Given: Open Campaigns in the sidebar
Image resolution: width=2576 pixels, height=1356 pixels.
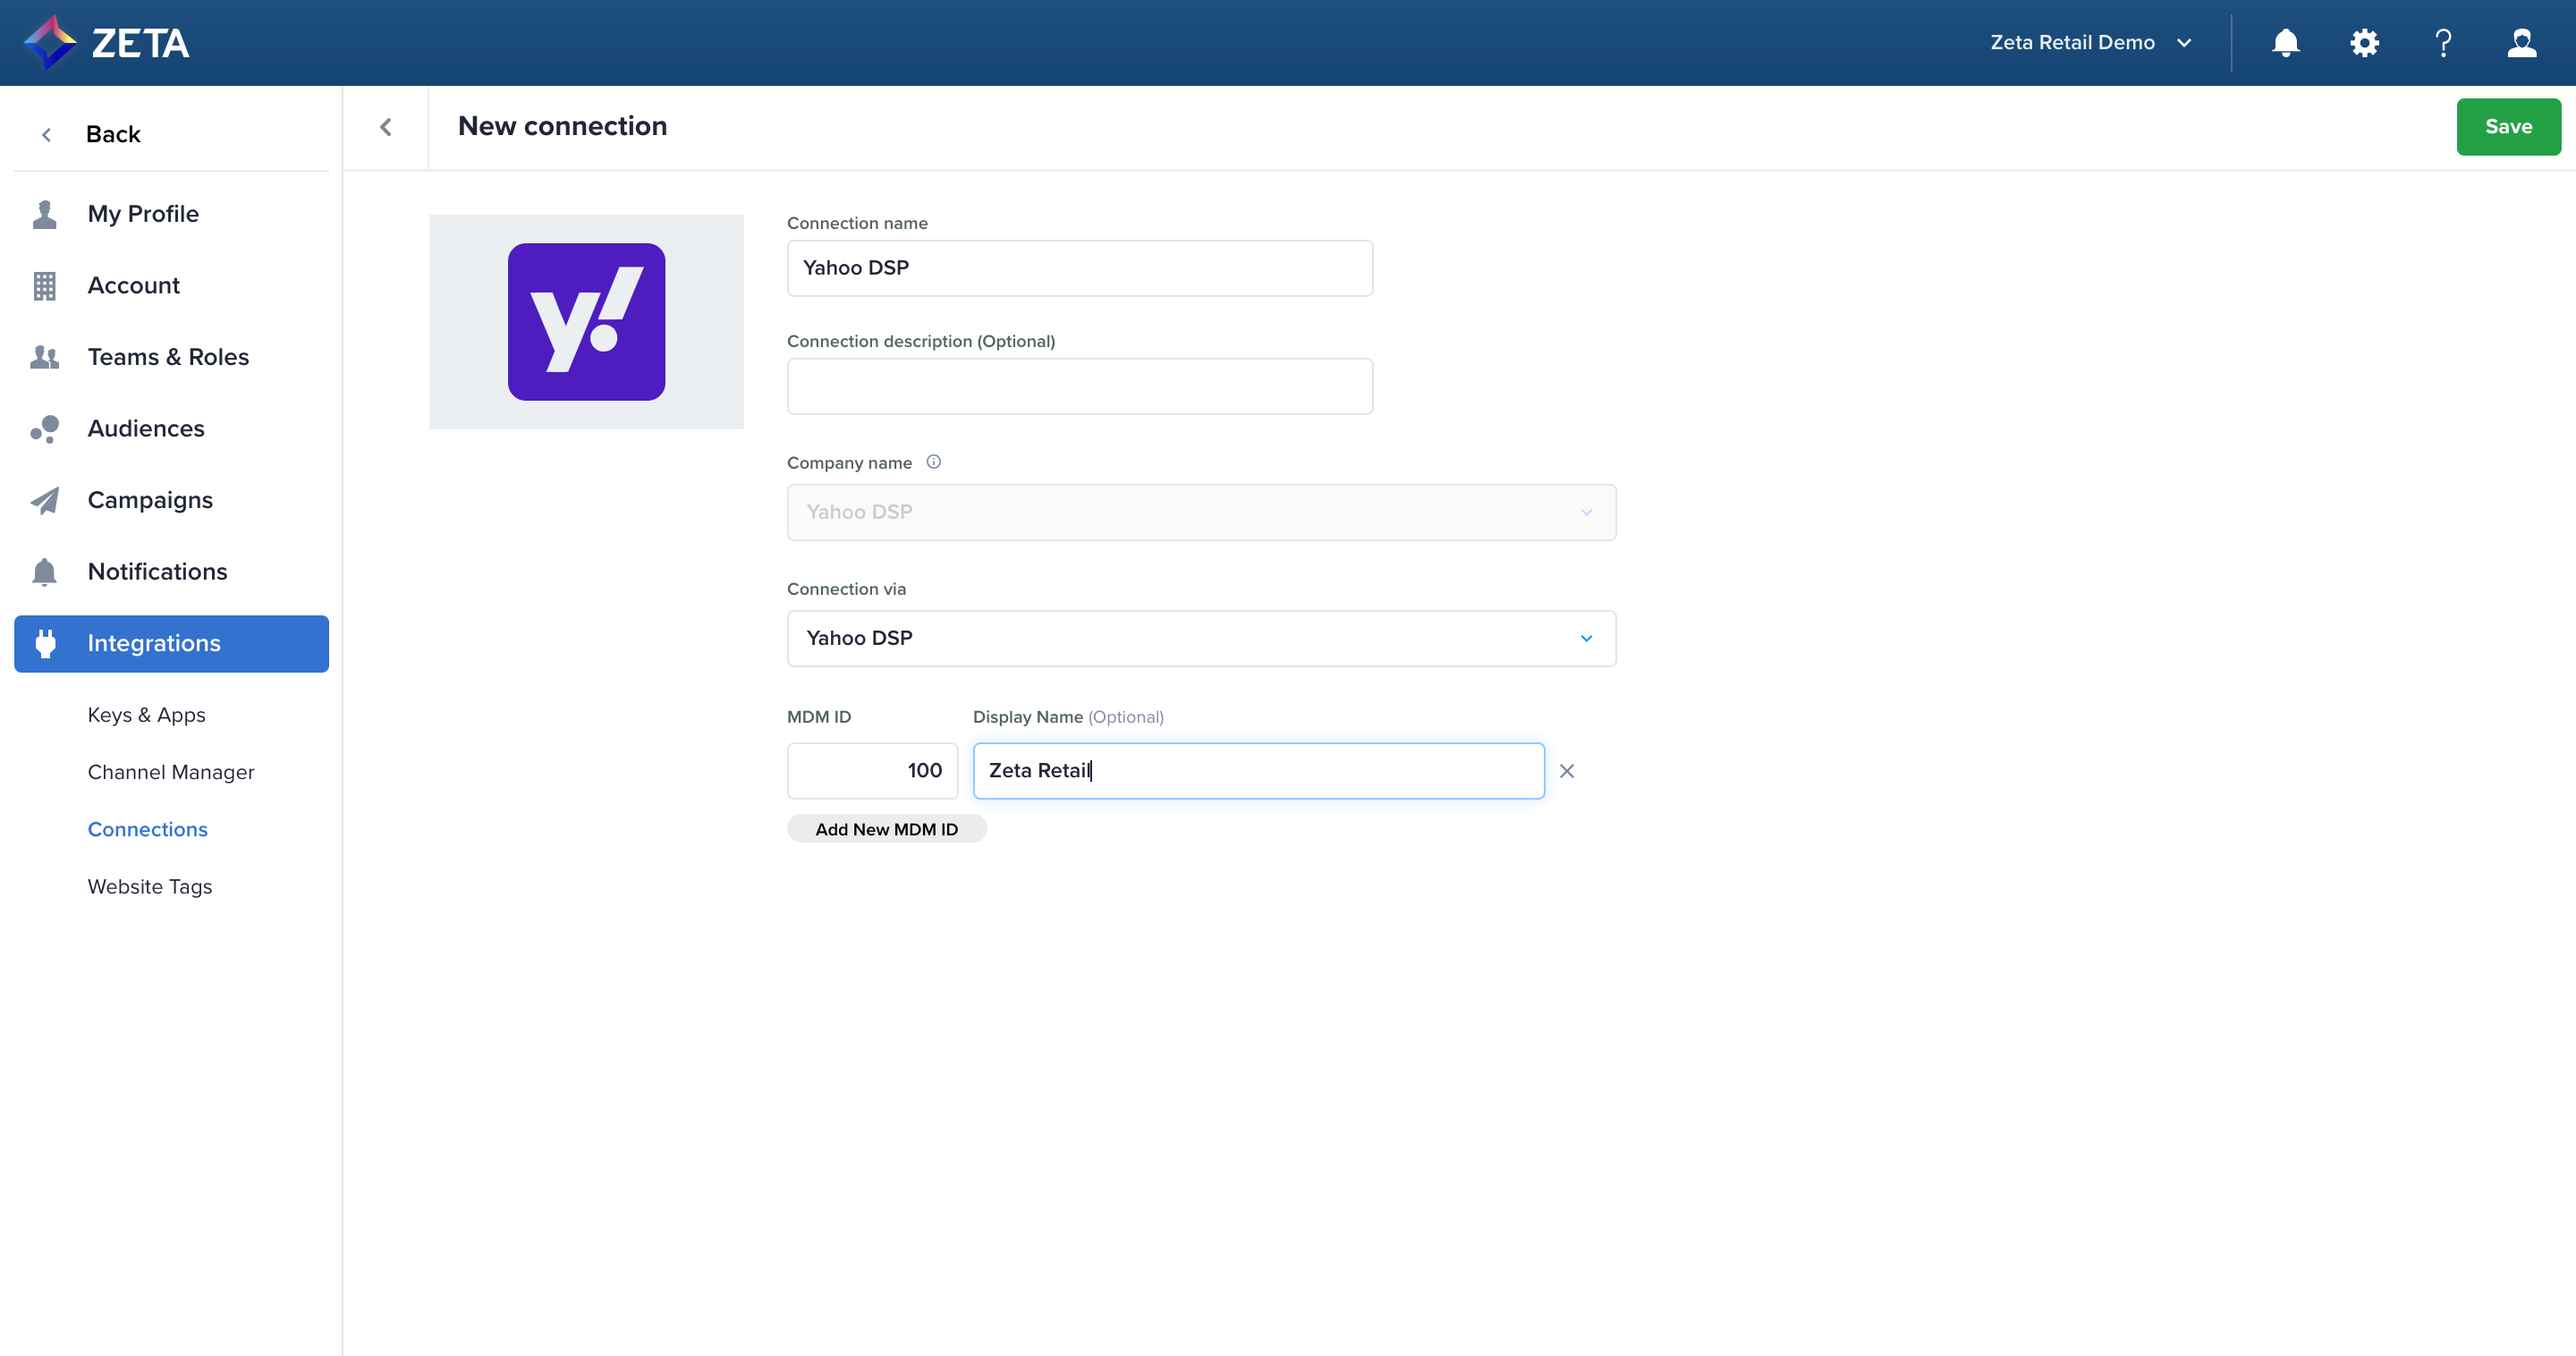Looking at the screenshot, I should pos(150,500).
